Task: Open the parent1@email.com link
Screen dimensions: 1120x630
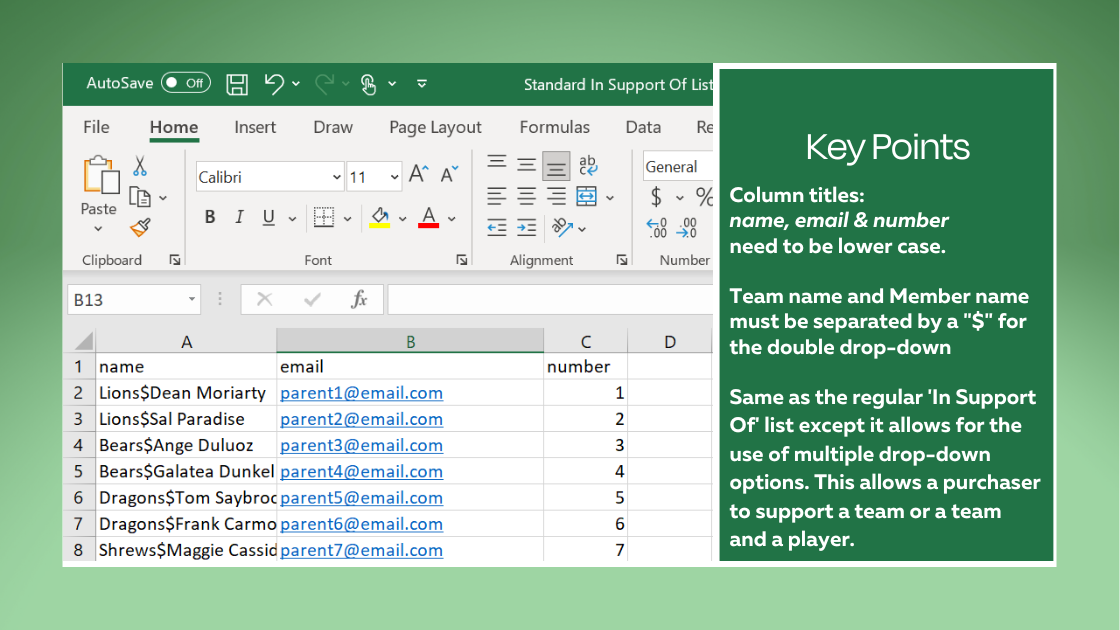Action: click(361, 393)
